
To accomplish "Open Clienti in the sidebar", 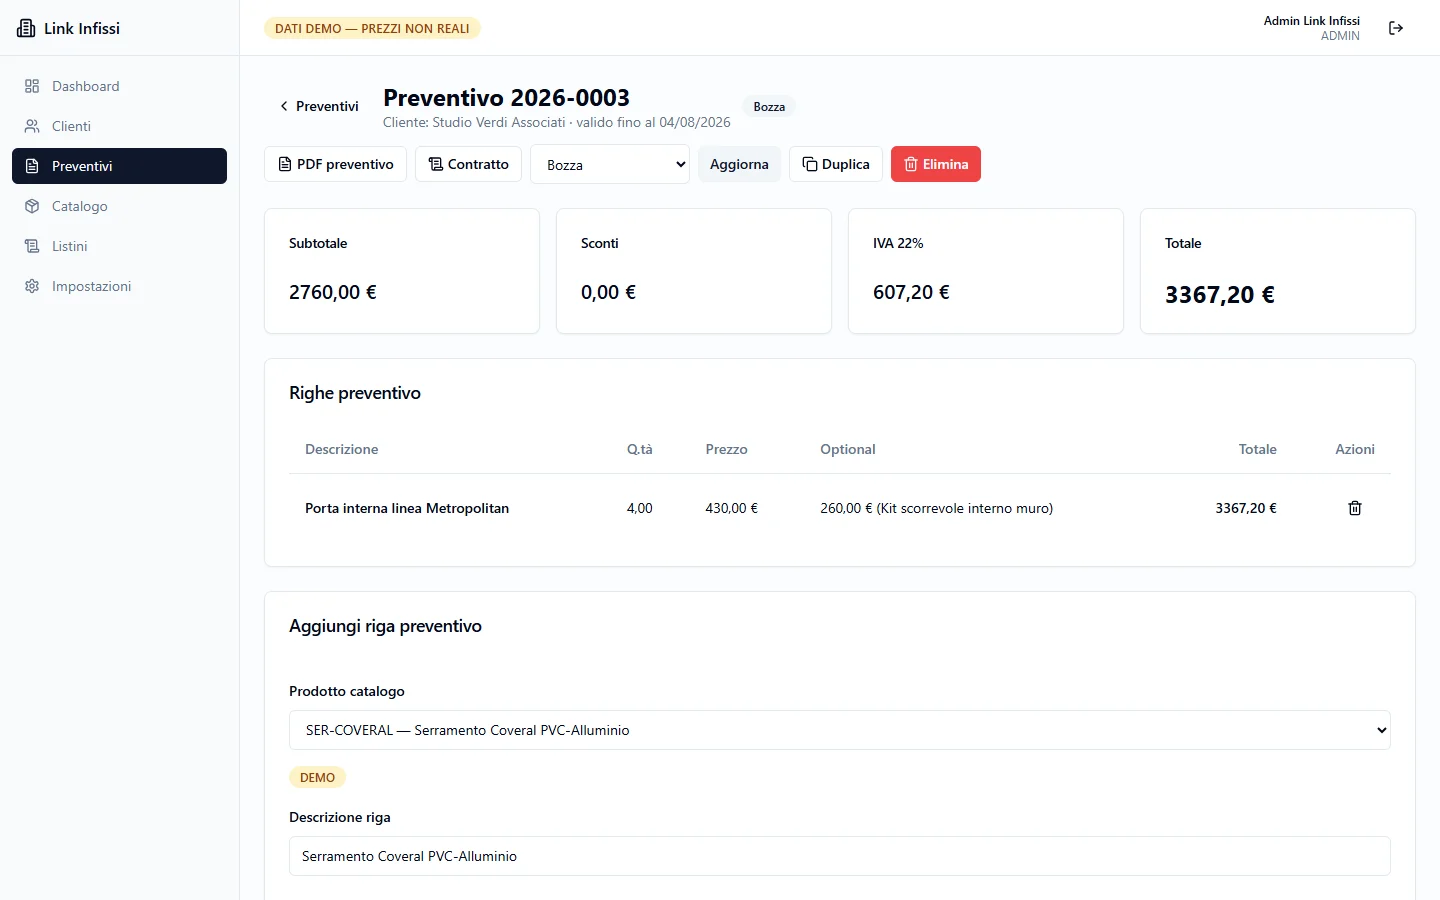I will tap(119, 126).
